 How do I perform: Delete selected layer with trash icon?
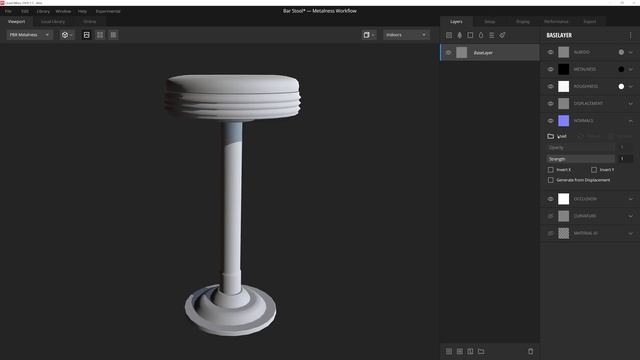[x=531, y=351]
